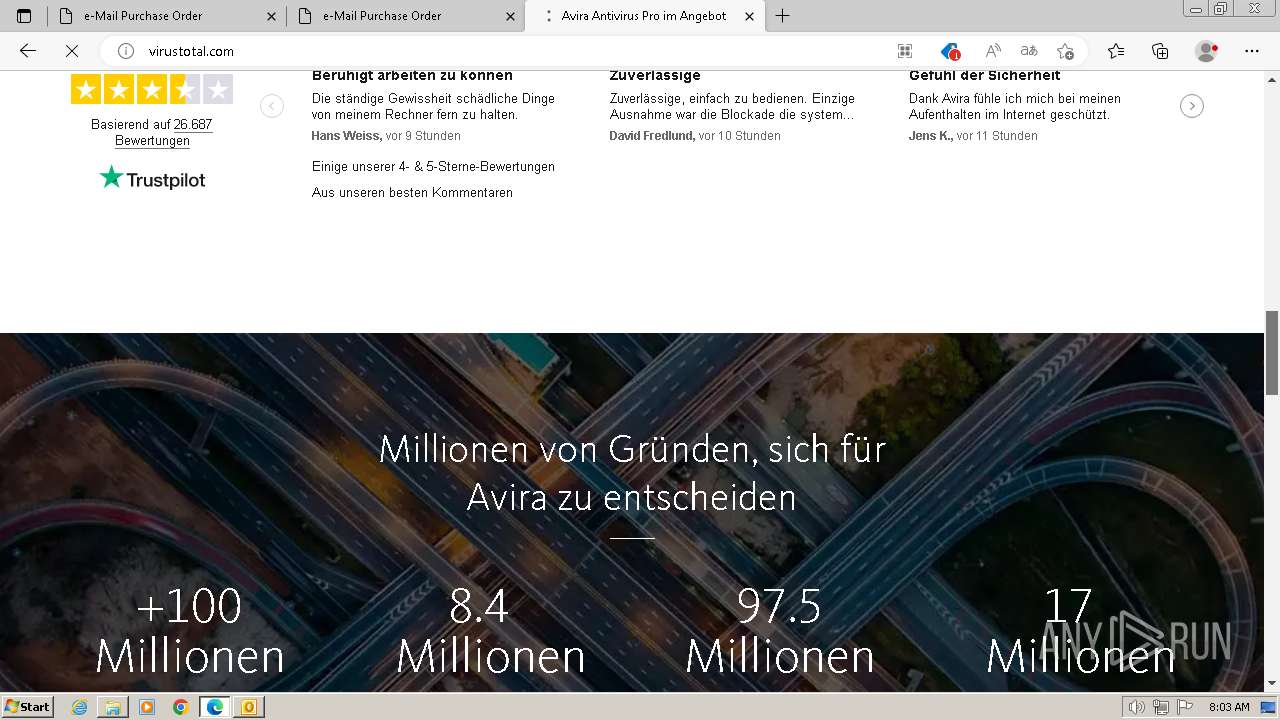Open the Windows Start menu

click(x=27, y=706)
